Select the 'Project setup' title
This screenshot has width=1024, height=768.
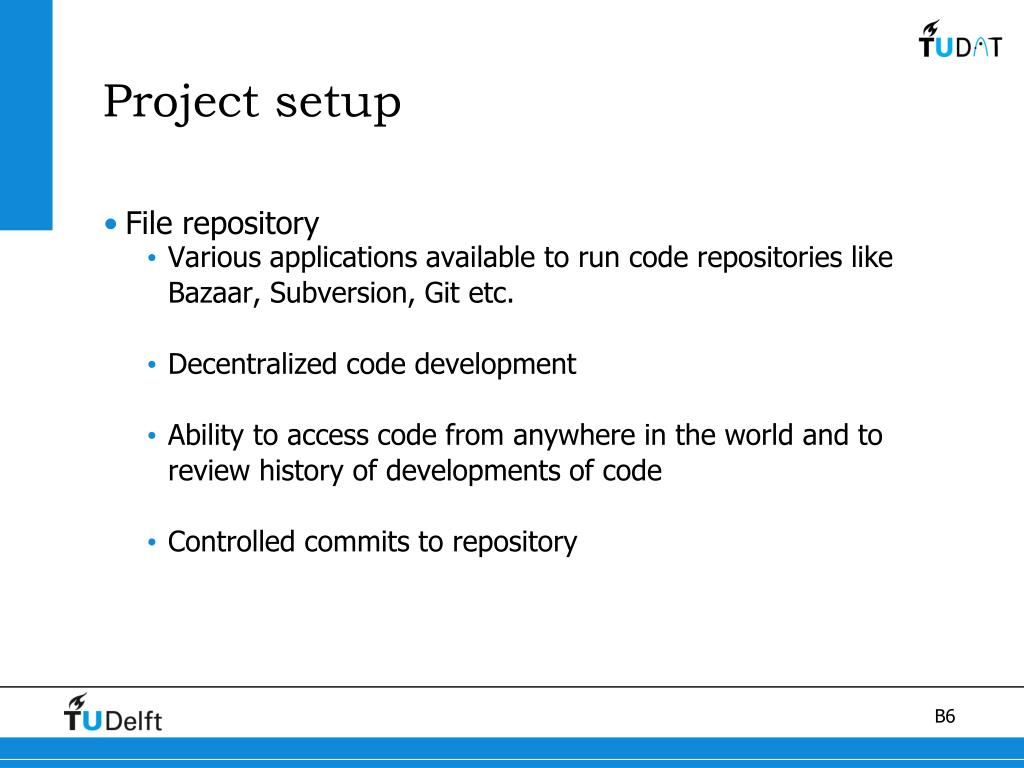[x=252, y=103]
